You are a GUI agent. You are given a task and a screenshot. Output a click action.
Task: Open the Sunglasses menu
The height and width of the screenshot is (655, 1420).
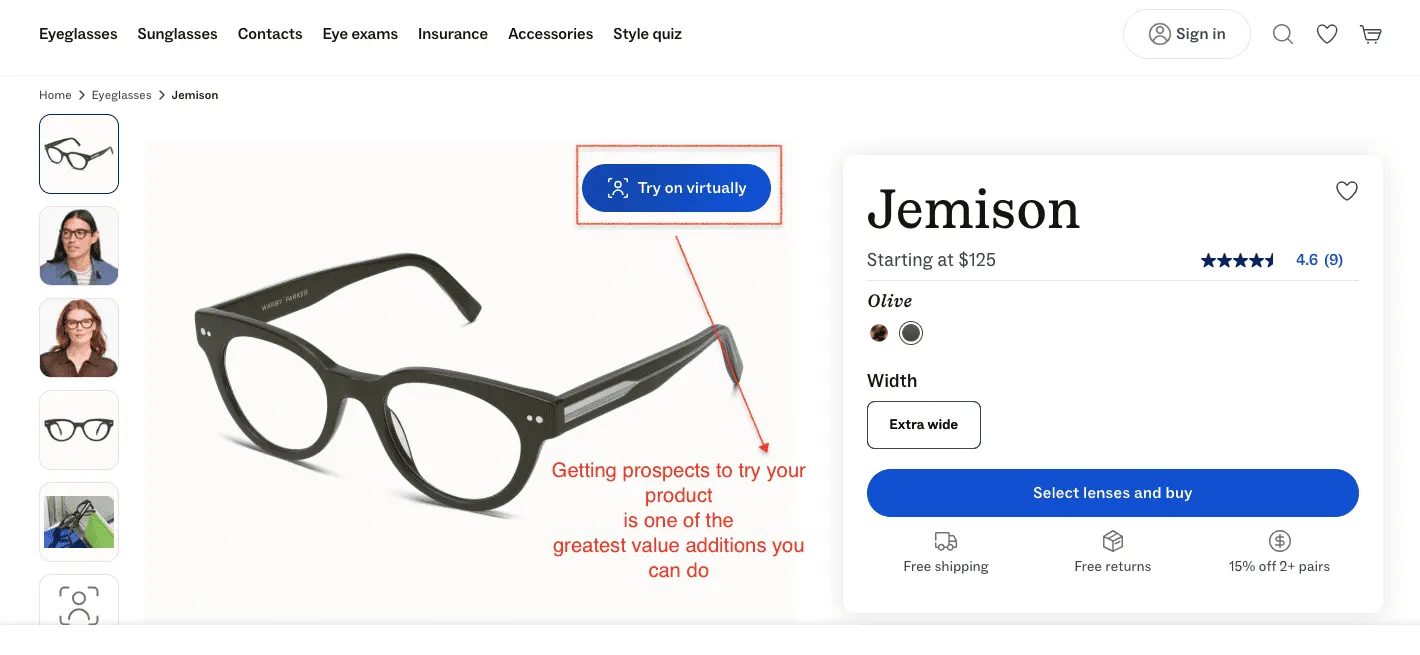177,33
